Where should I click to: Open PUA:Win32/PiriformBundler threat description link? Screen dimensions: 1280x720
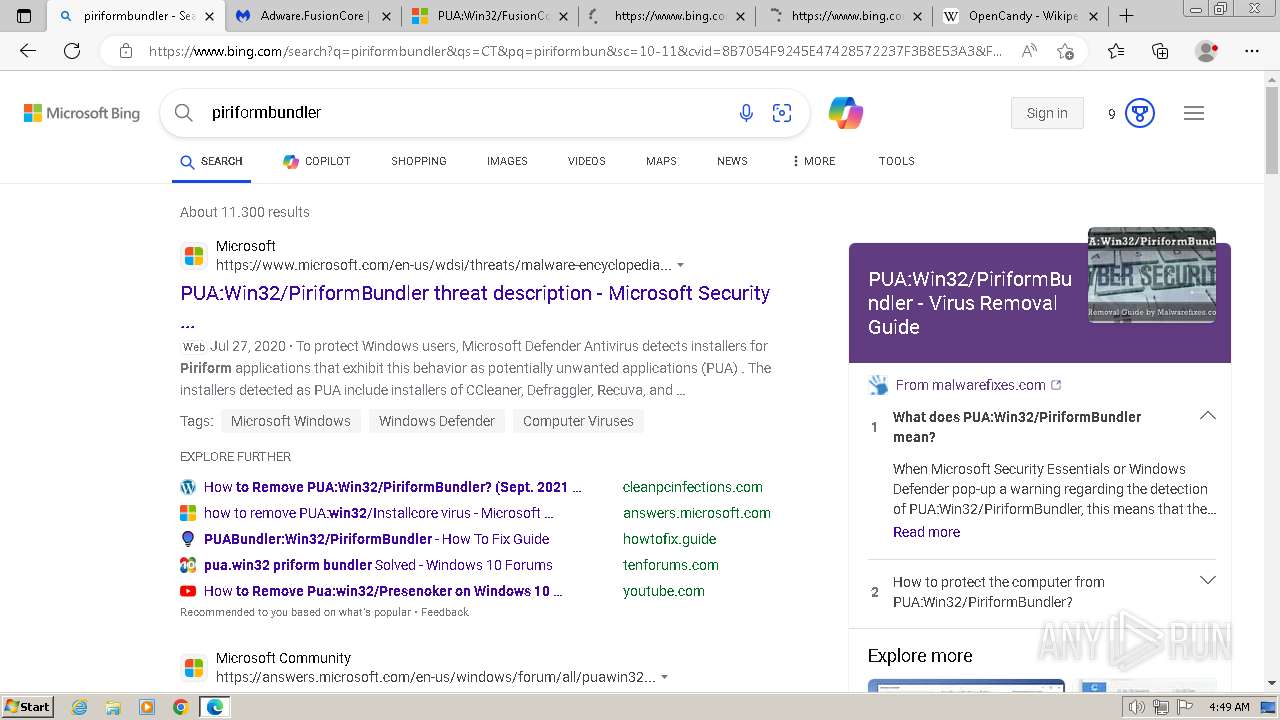(x=475, y=293)
